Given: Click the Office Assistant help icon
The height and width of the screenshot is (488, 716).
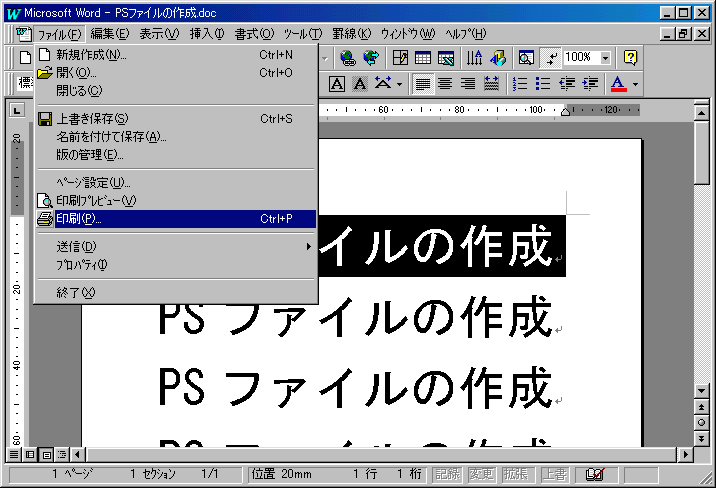Looking at the screenshot, I should click(x=630, y=58).
